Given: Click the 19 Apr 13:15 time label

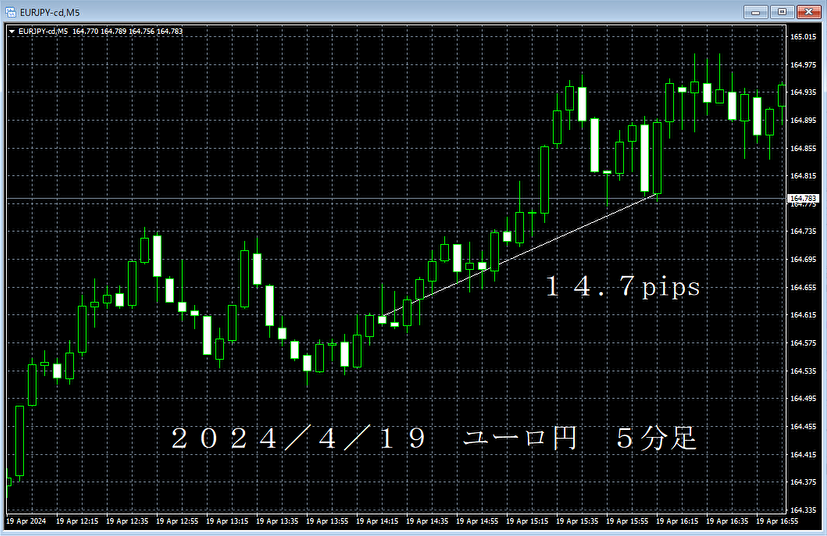Looking at the screenshot, I should click(x=227, y=521).
